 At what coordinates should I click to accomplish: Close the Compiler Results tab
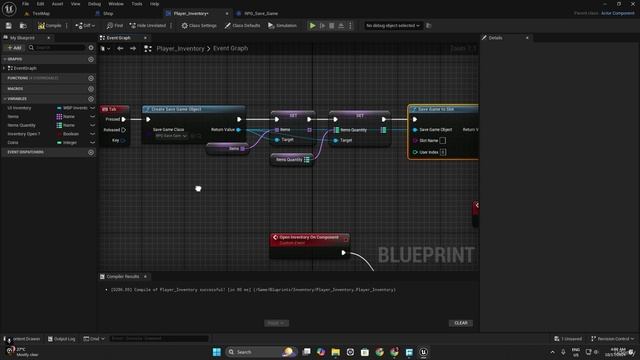point(145,276)
